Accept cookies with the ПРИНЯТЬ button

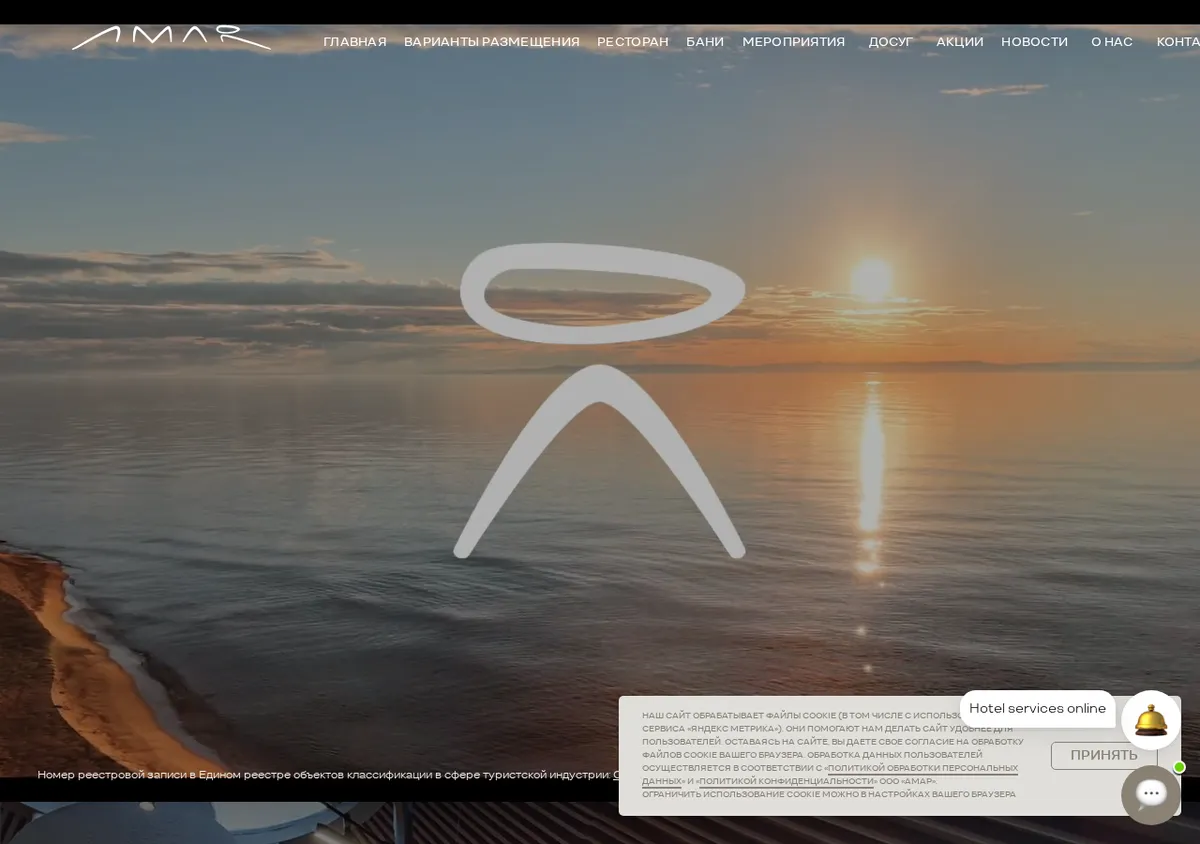coord(1104,756)
